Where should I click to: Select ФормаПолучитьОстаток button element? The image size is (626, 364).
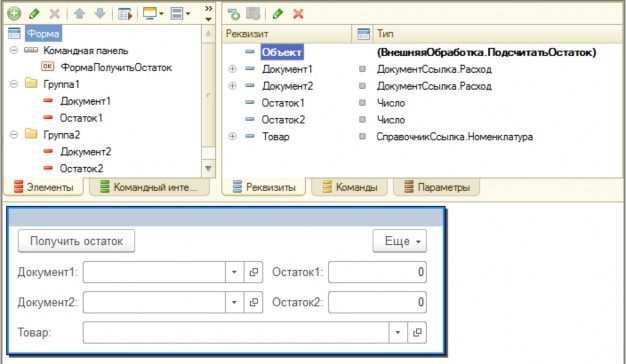tap(116, 67)
